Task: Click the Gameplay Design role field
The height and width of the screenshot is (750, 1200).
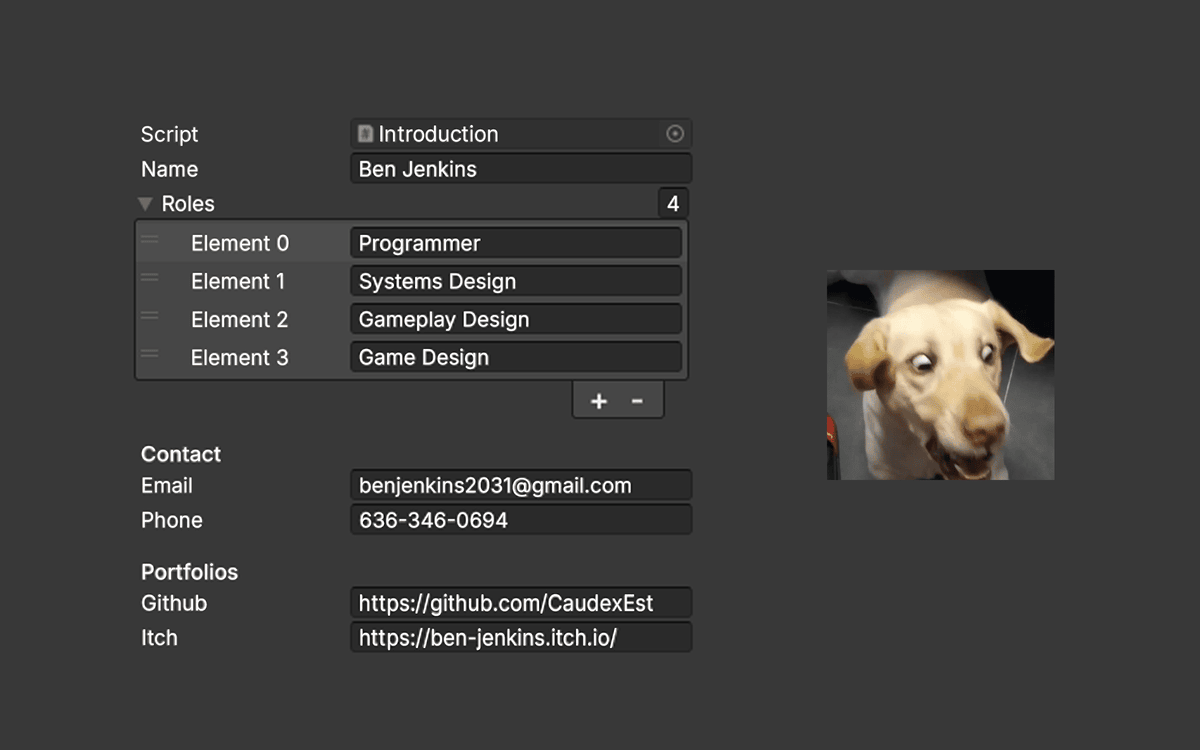Action: (516, 319)
